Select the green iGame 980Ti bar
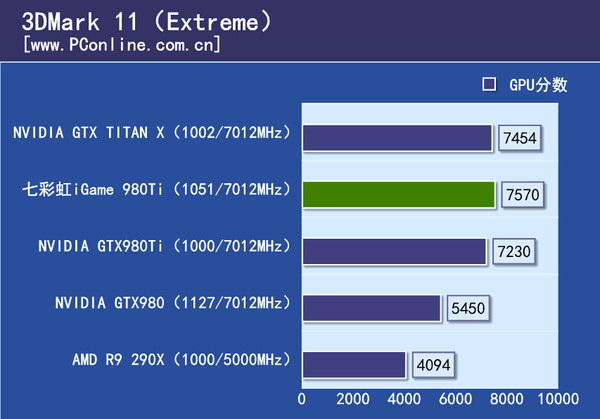 pos(399,194)
